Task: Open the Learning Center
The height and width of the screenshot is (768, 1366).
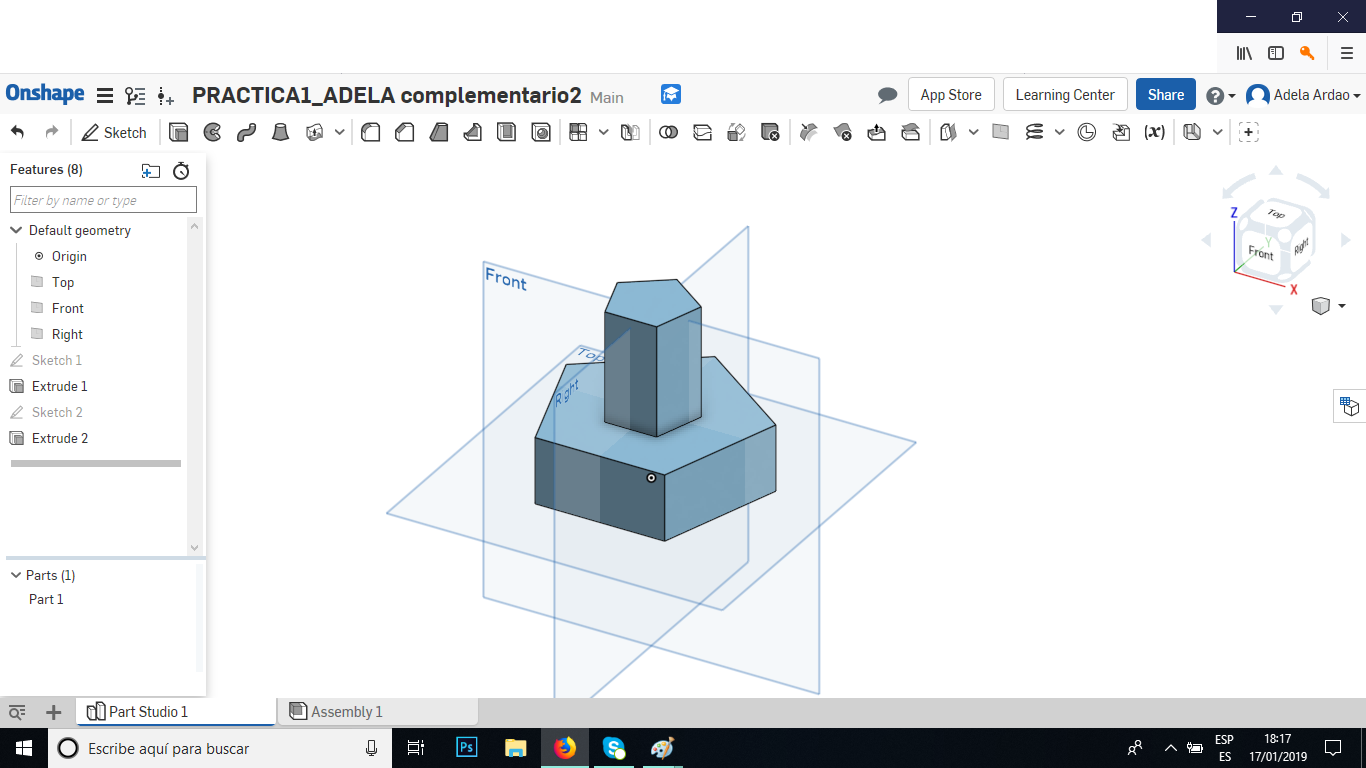Action: 1064,94
